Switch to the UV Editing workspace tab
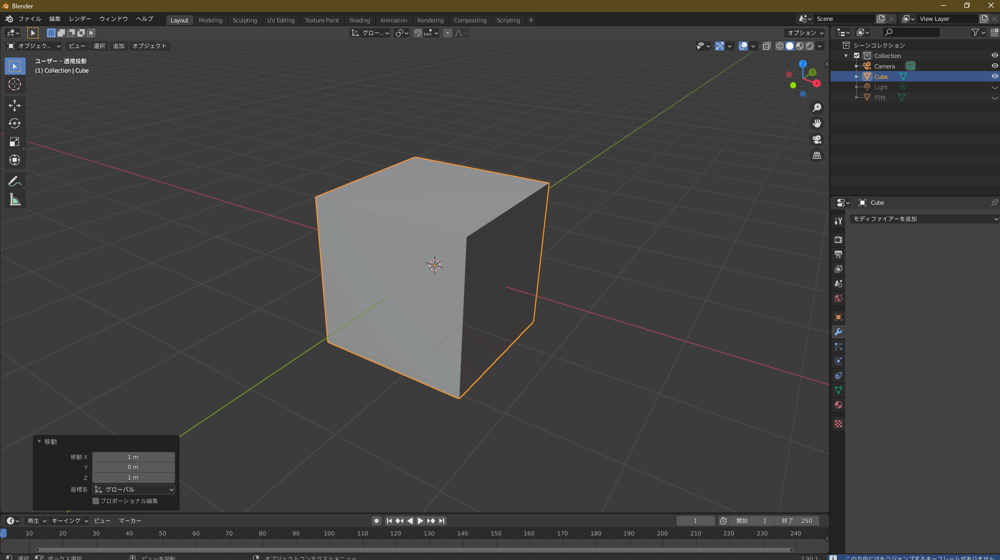Viewport: 1000px width, 560px height. [281, 20]
